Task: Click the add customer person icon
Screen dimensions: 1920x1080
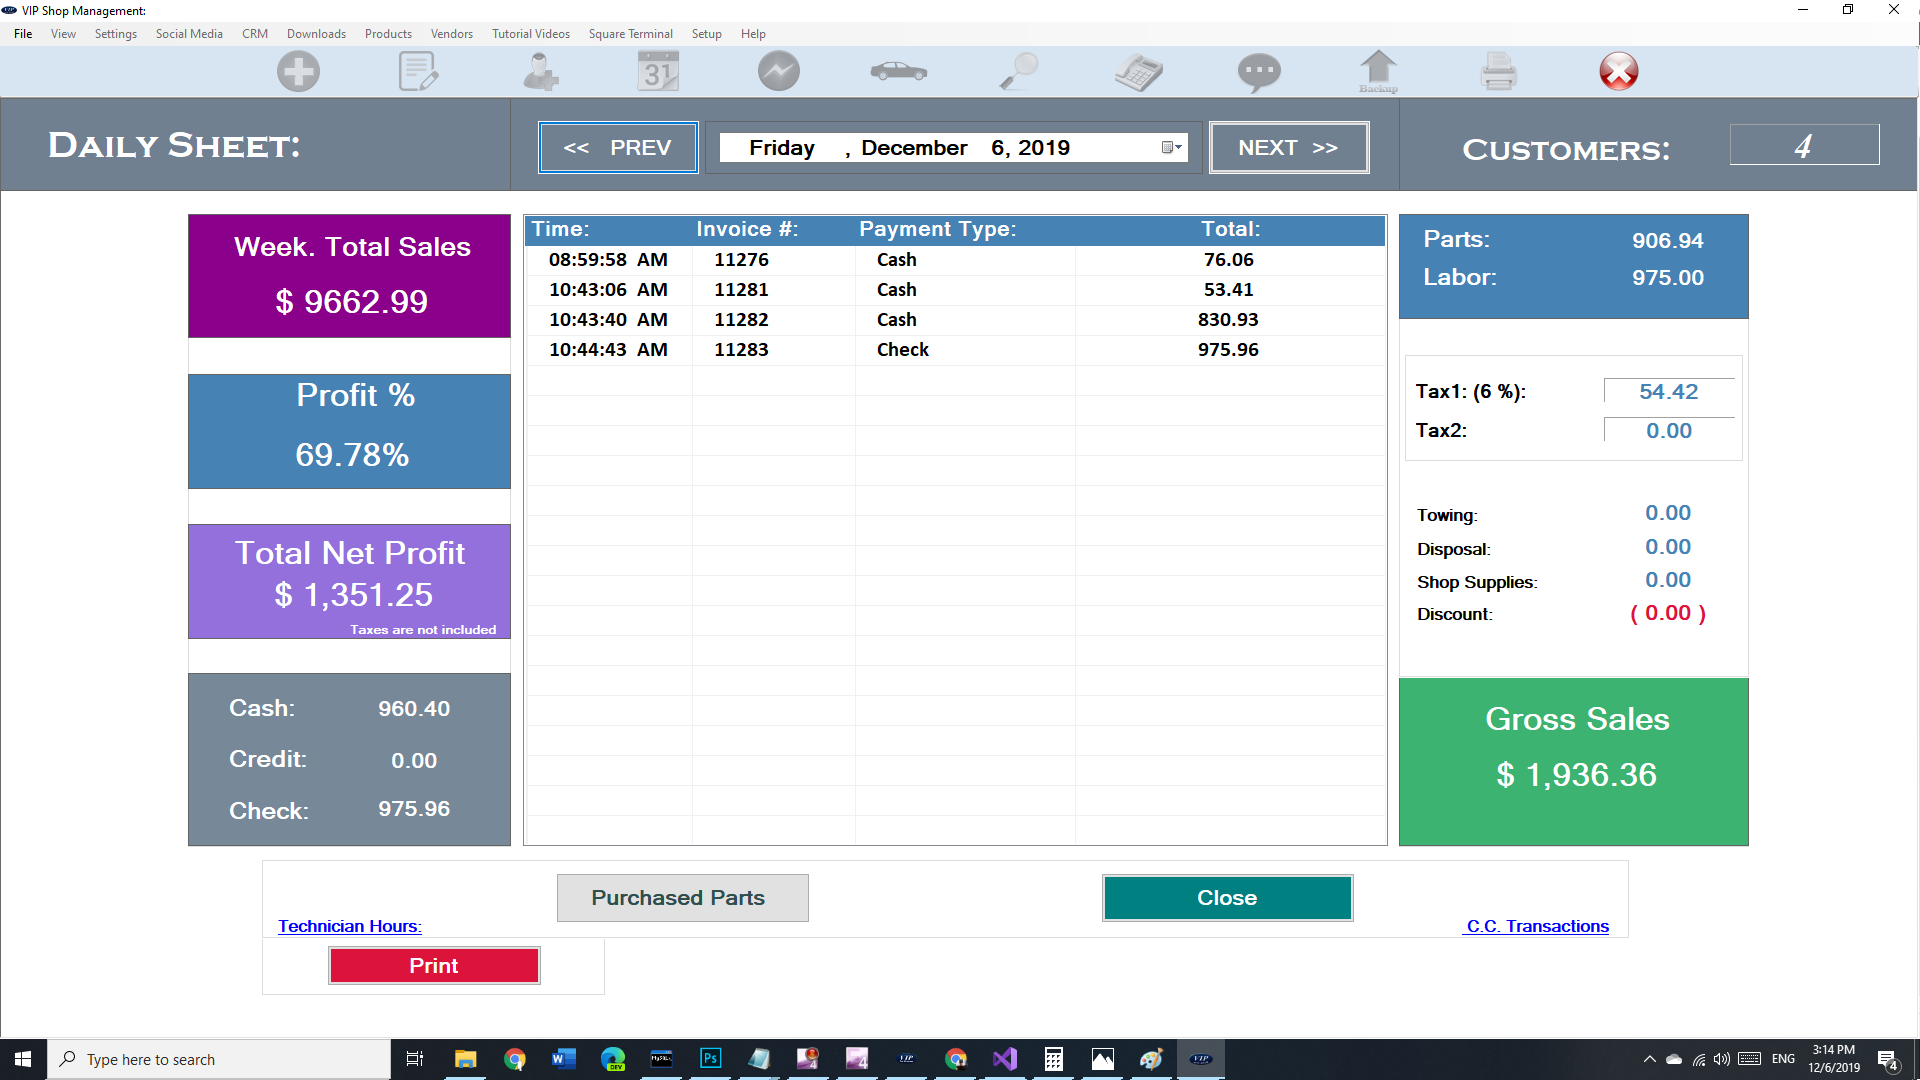Action: [540, 72]
